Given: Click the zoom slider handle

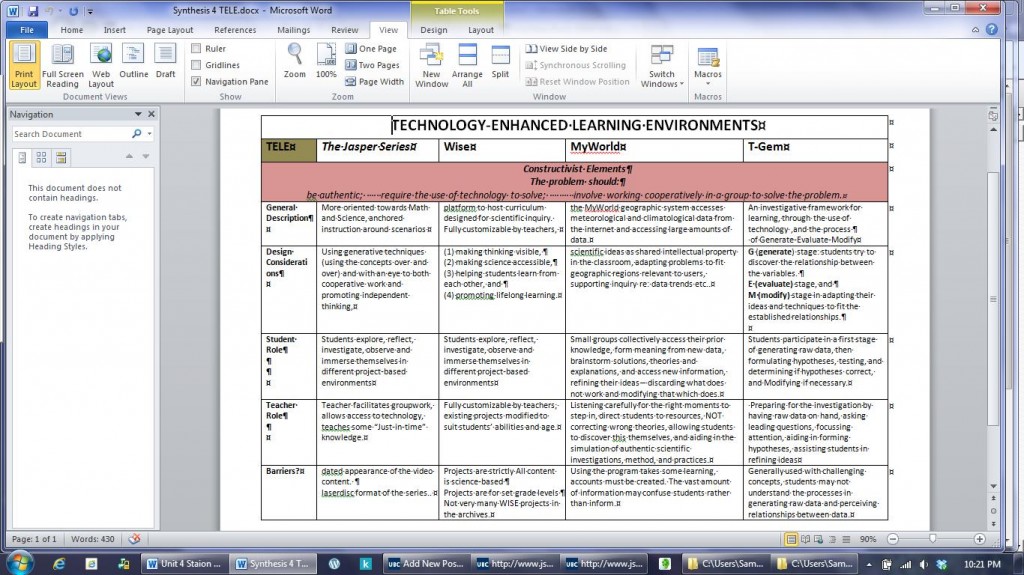Looking at the screenshot, I should coord(933,539).
